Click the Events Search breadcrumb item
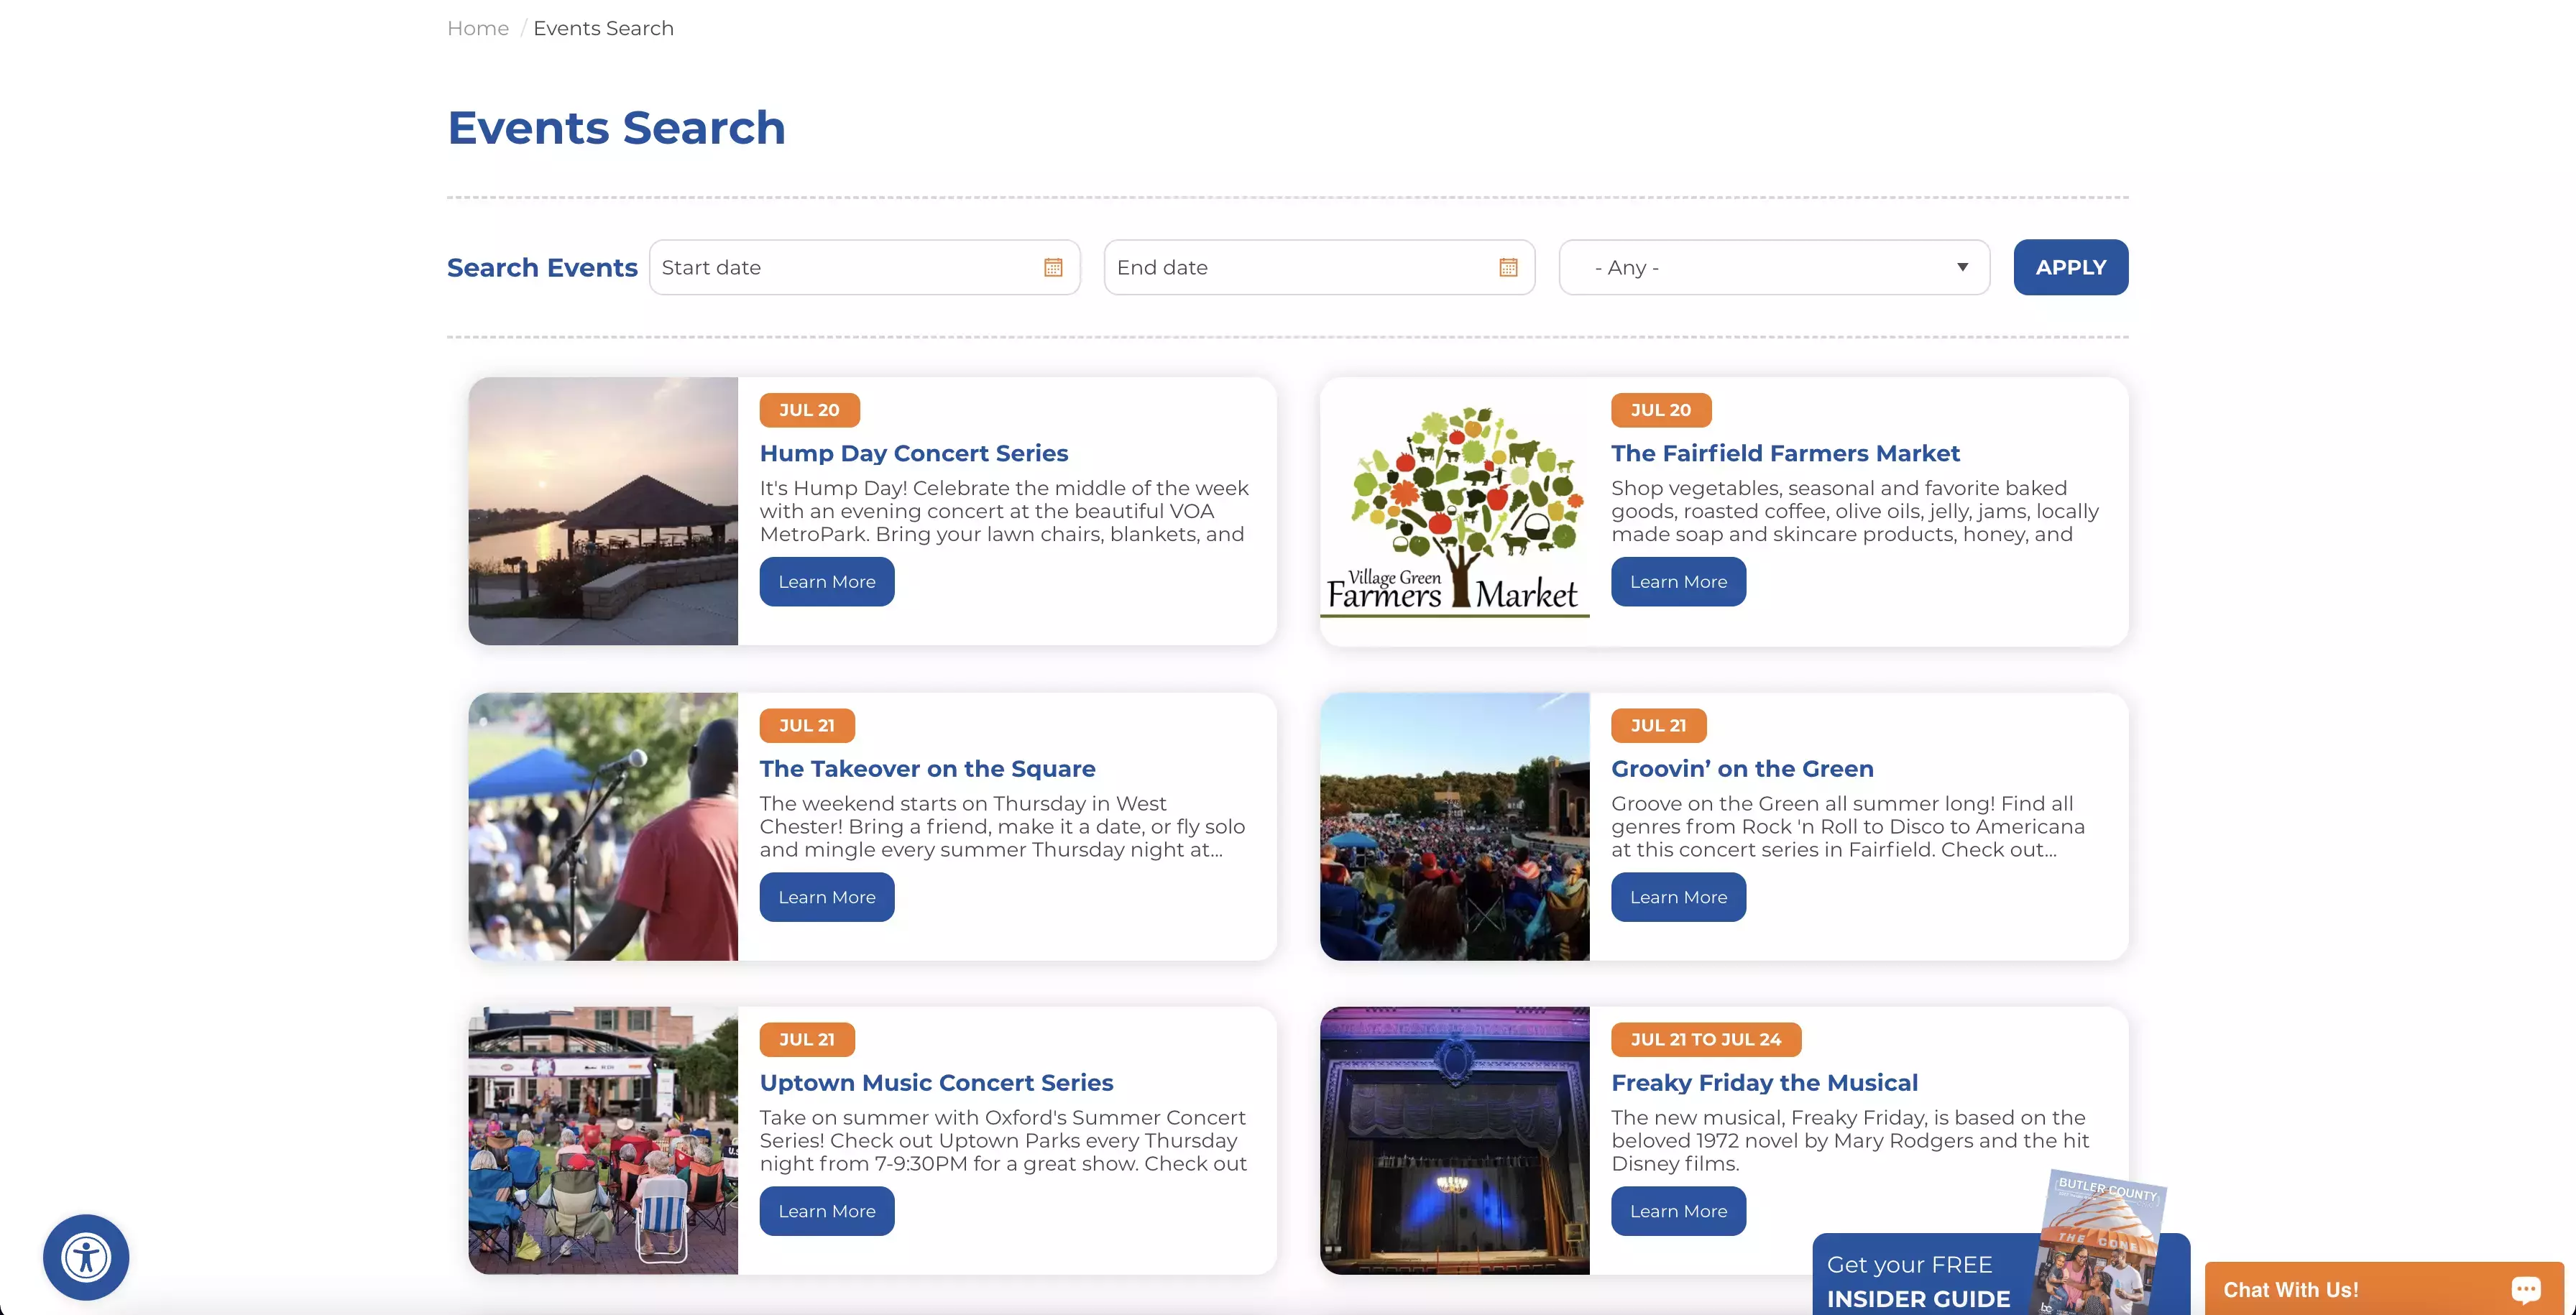The height and width of the screenshot is (1315, 2576). point(604,27)
